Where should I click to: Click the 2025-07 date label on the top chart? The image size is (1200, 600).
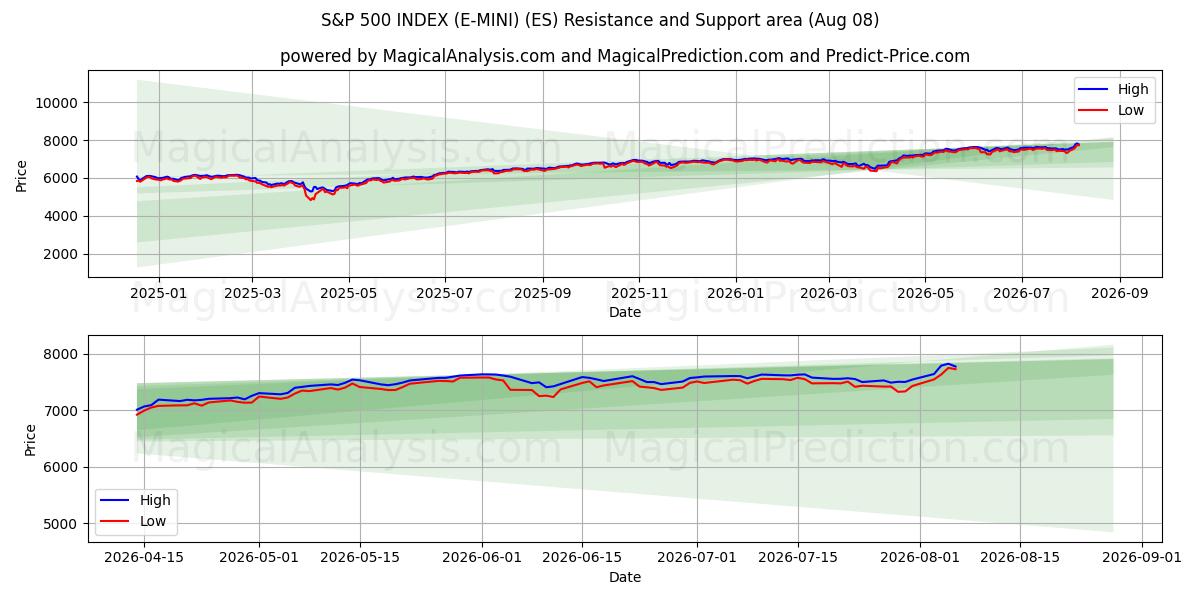pos(444,293)
